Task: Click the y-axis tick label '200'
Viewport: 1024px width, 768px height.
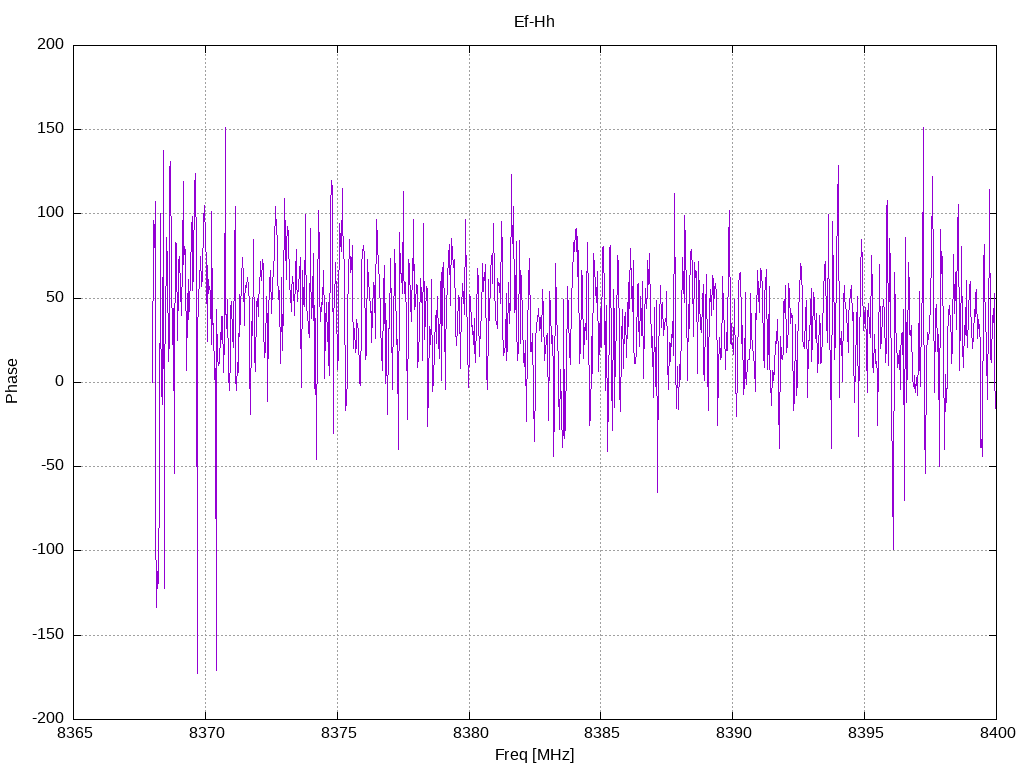Action: [x=51, y=44]
